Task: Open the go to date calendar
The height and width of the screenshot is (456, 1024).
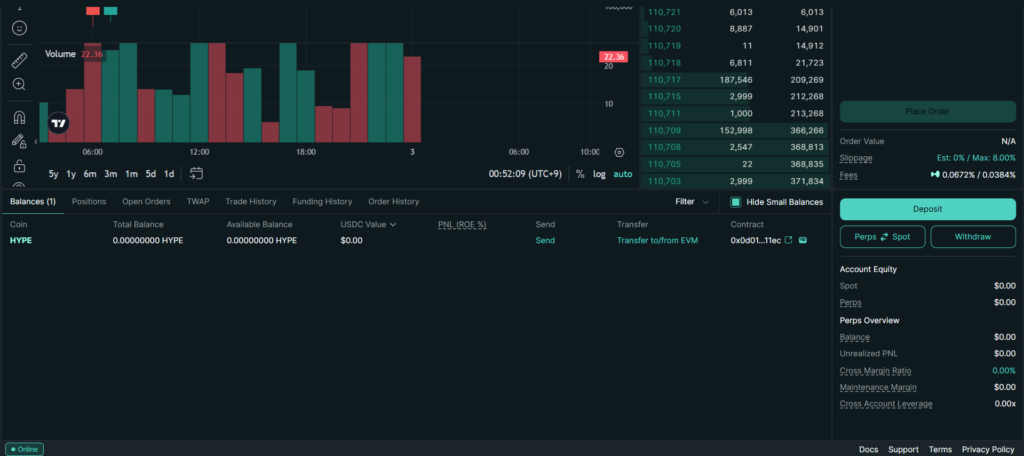Action: [x=196, y=174]
